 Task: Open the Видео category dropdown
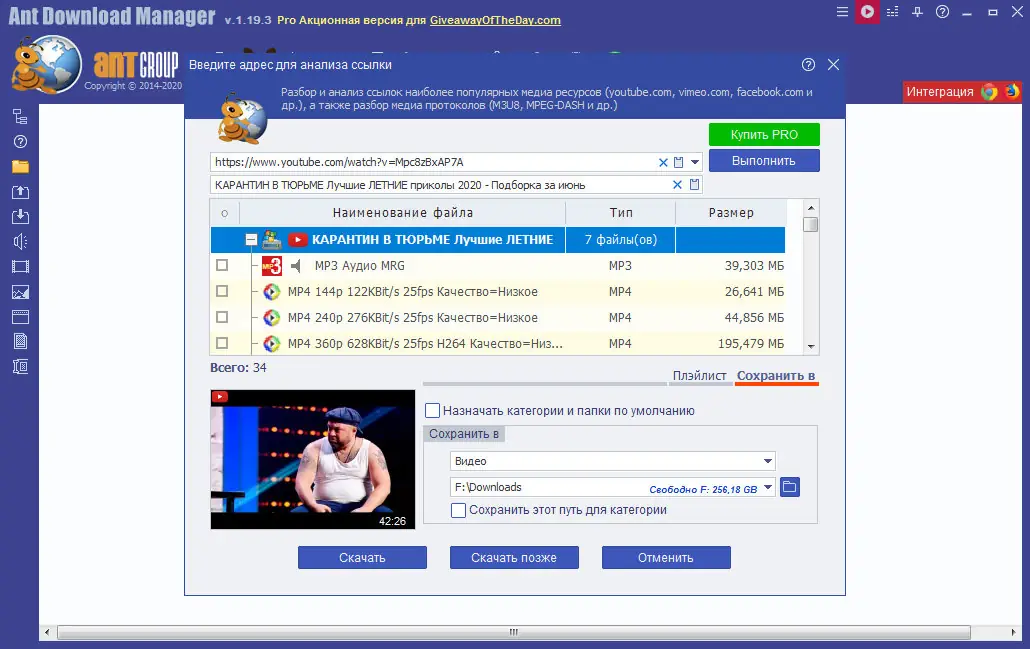[769, 461]
